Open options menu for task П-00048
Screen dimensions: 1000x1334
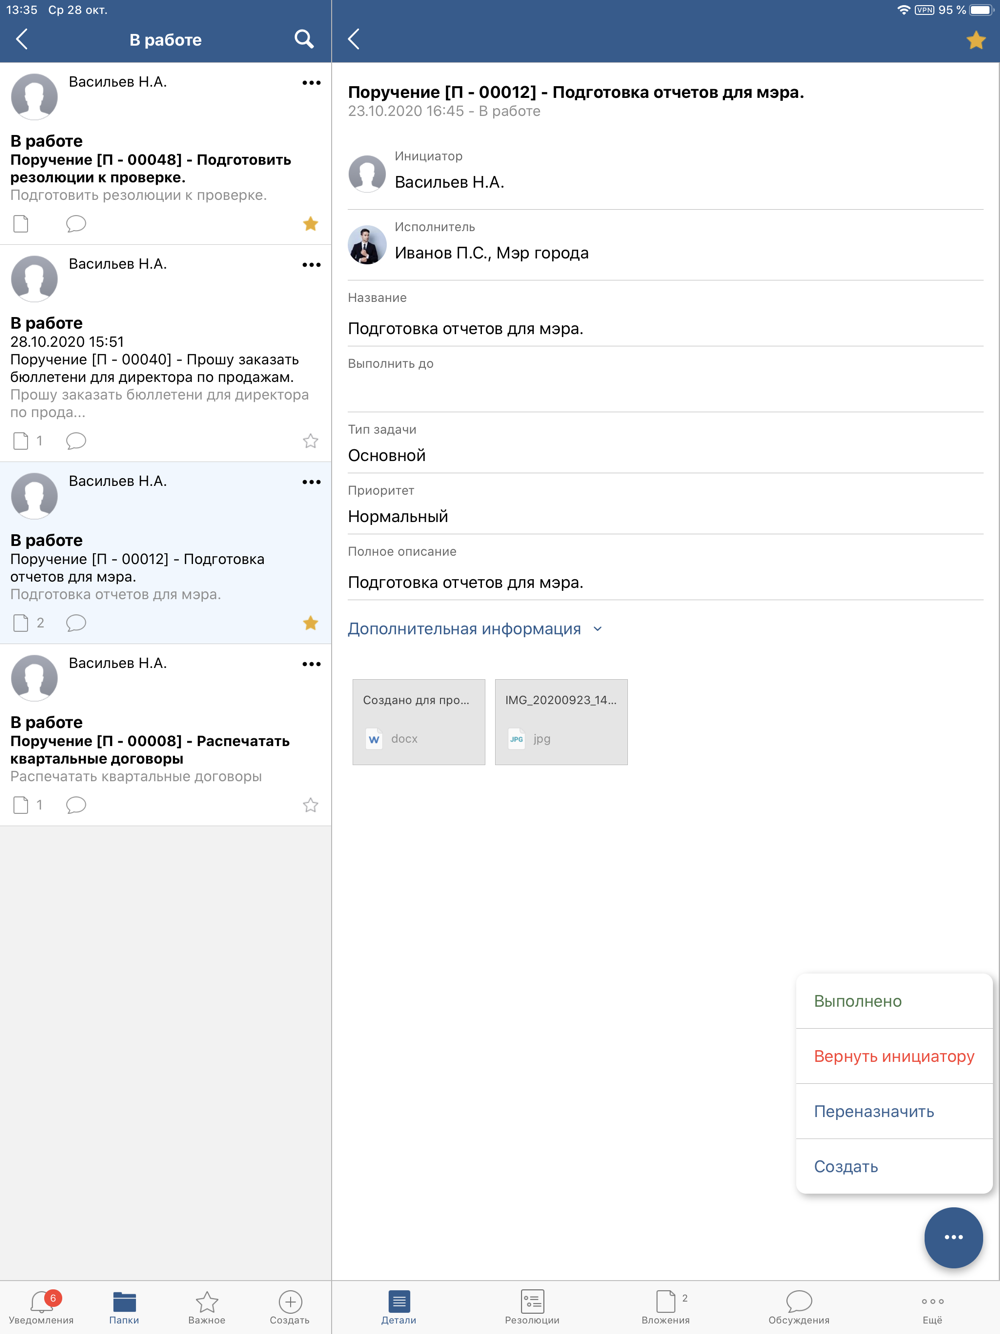[311, 83]
